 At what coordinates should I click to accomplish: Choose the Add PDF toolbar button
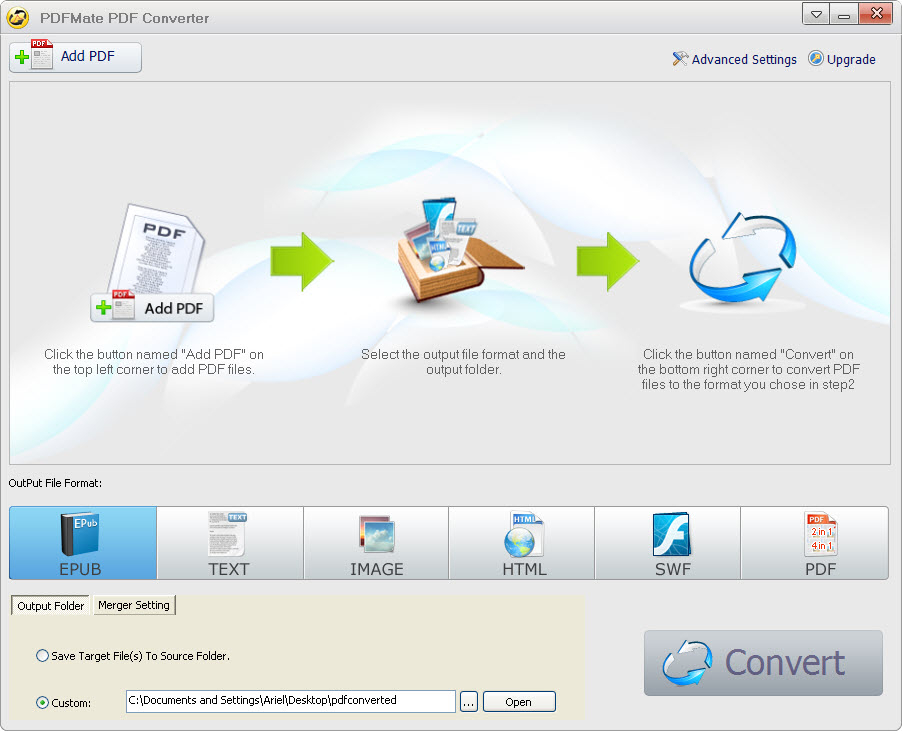pyautogui.click(x=75, y=57)
